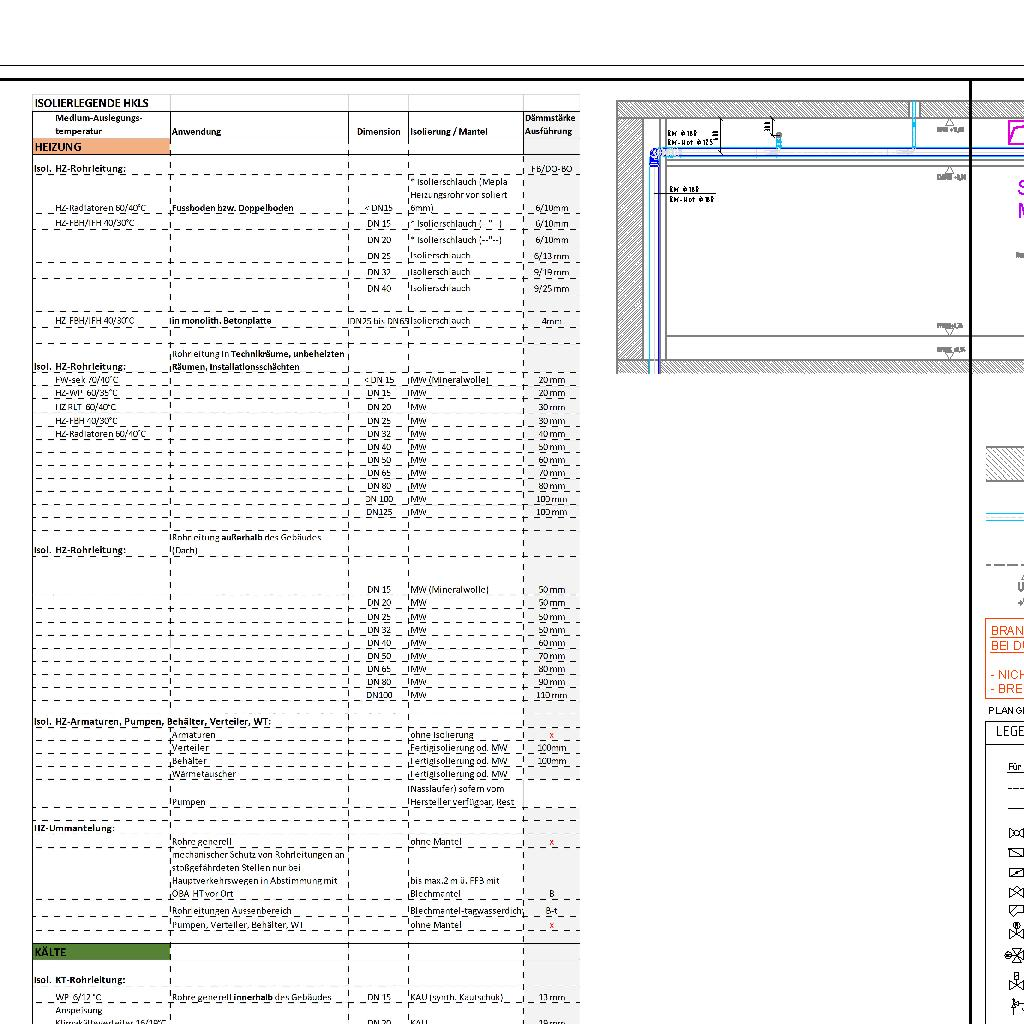Click the rectangle-with-diagonal legend symbol
The height and width of the screenshot is (1024, 1024).
pos(1016,852)
